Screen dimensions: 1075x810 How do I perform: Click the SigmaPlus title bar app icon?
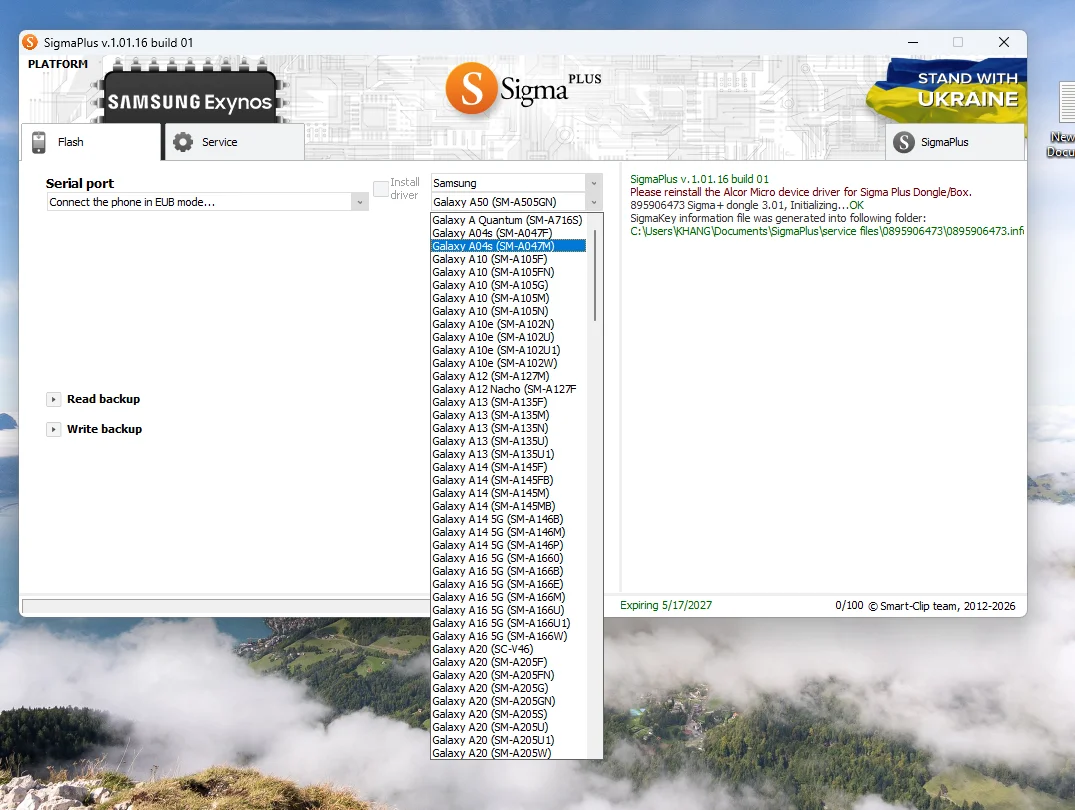(30, 43)
